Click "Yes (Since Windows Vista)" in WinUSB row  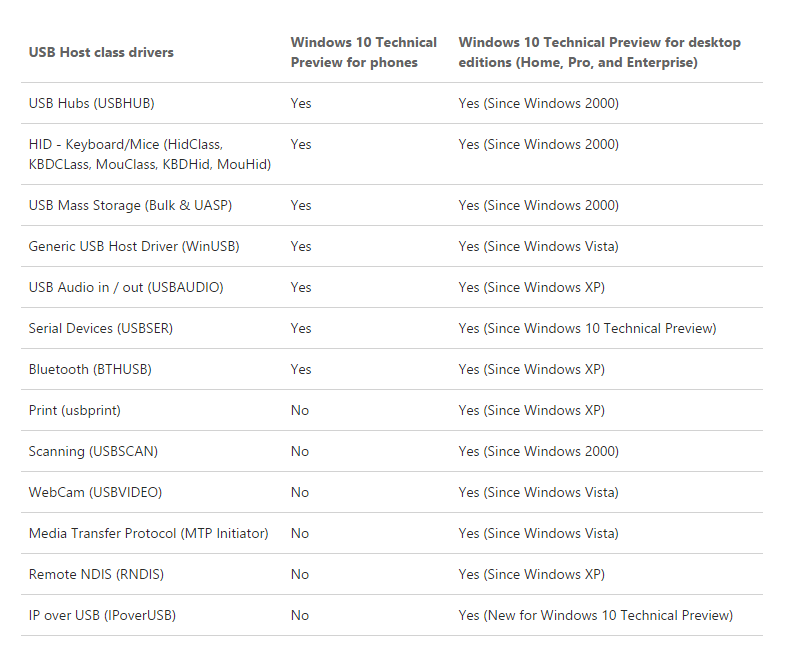pos(539,246)
